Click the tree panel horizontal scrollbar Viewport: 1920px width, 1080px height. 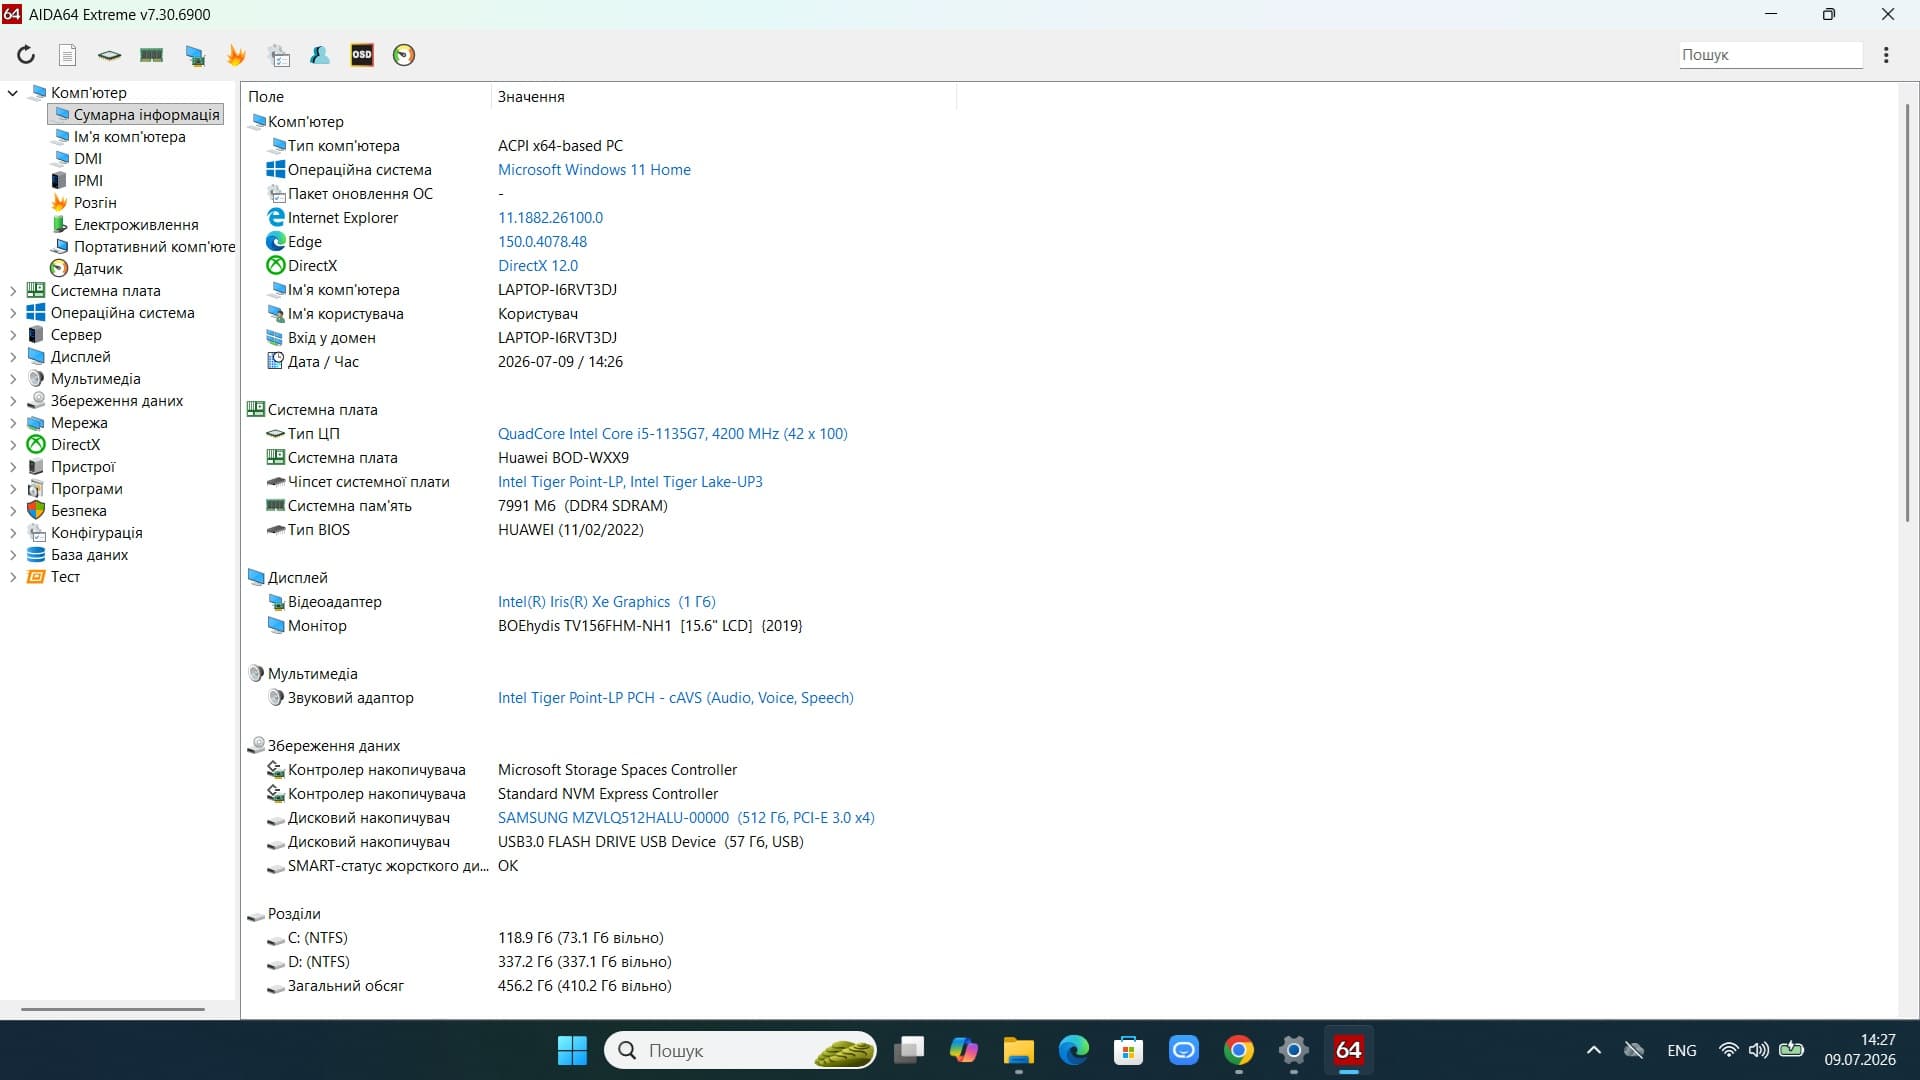point(113,1009)
